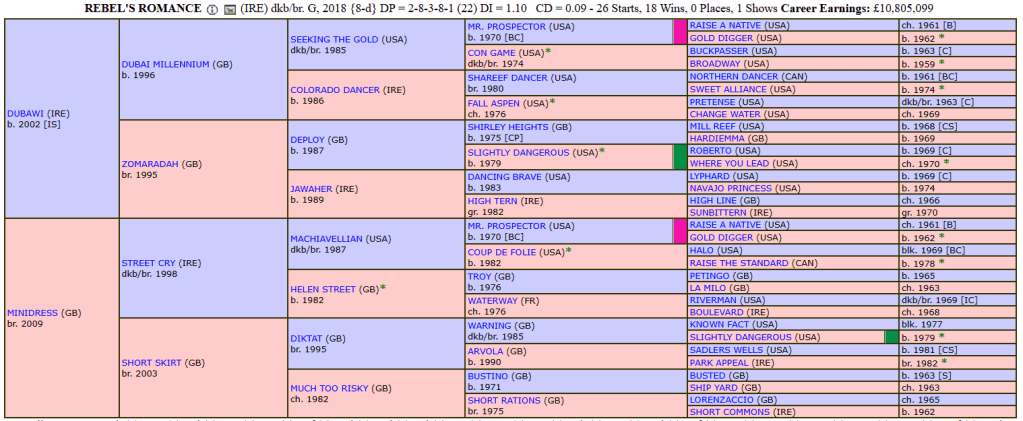
Task: Click the asterisk in Raise the Standard's year cell
Action: pos(941,262)
